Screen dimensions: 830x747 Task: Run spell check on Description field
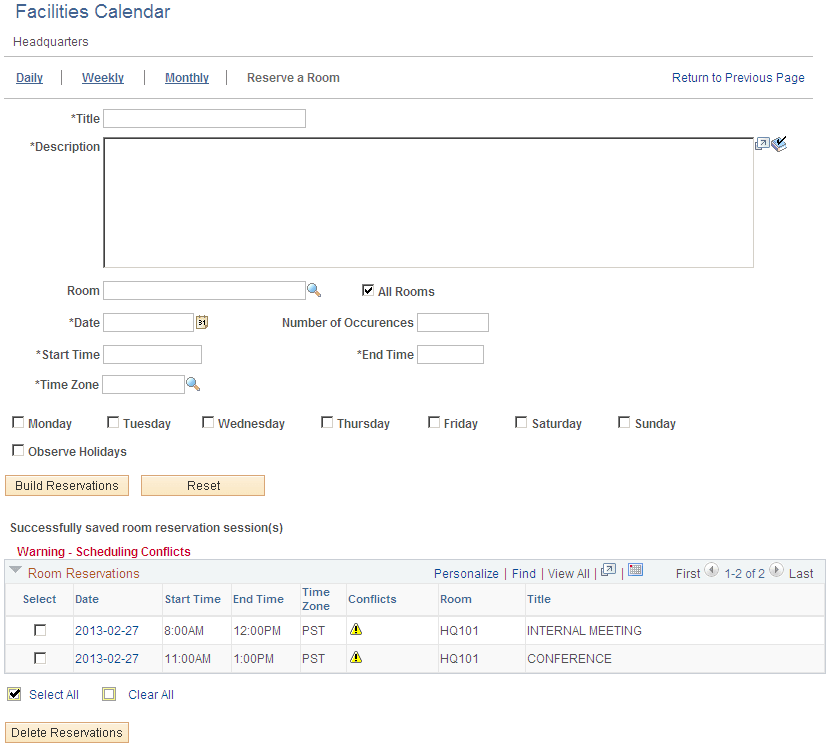779,143
